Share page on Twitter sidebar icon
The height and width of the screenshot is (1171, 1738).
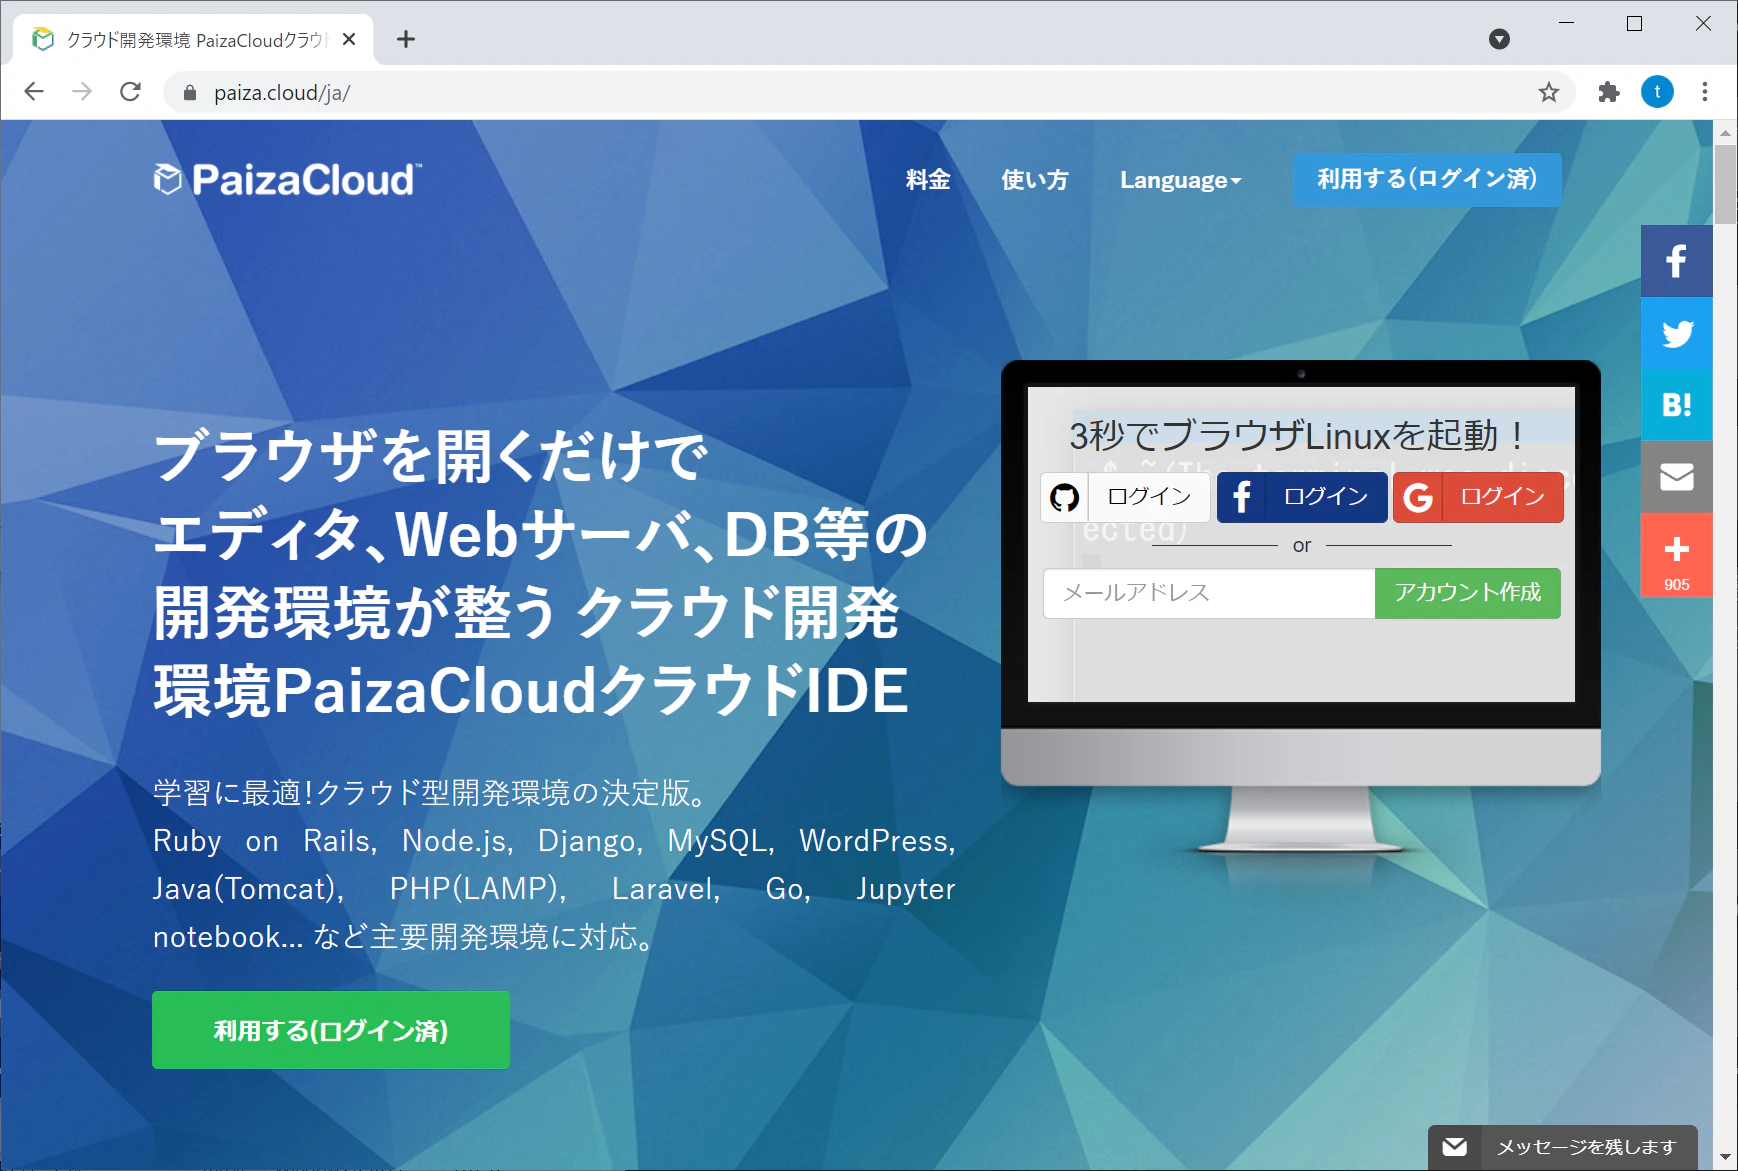click(x=1676, y=333)
